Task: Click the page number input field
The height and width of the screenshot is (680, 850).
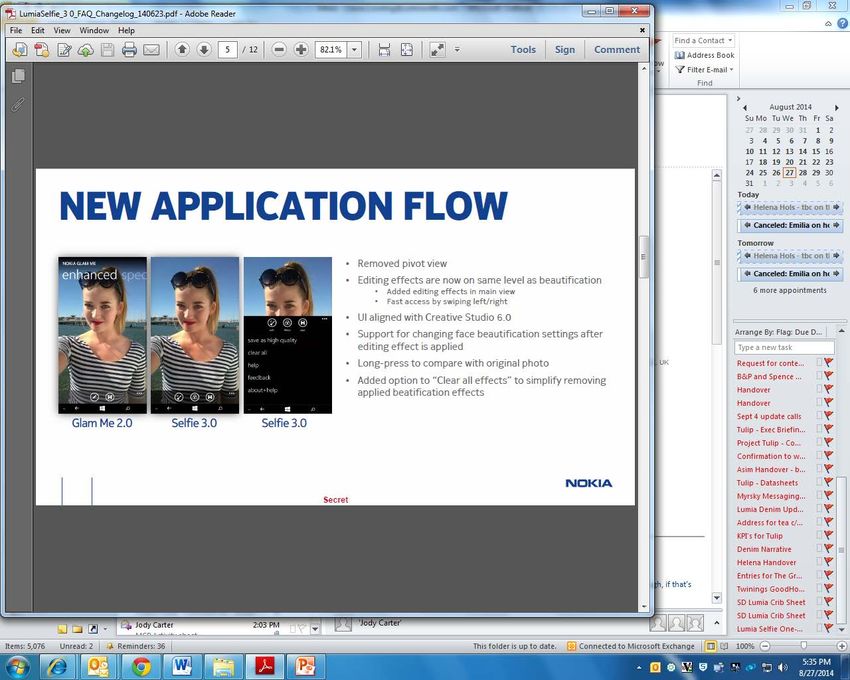Action: [x=228, y=50]
